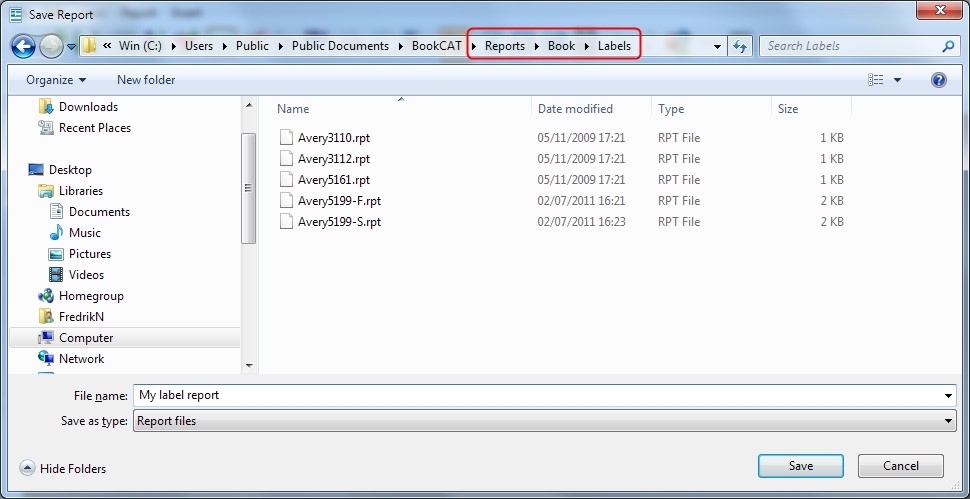Select Desktop in the navigation pane
Viewport: 970px width, 499px height.
pos(70,170)
